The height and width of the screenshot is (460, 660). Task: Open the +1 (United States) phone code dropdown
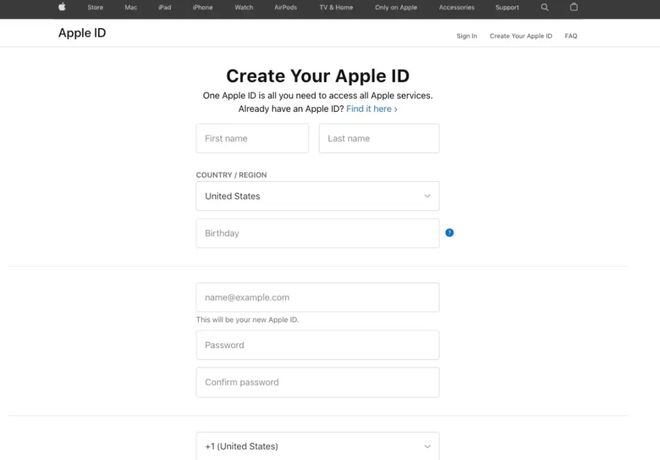(317, 446)
